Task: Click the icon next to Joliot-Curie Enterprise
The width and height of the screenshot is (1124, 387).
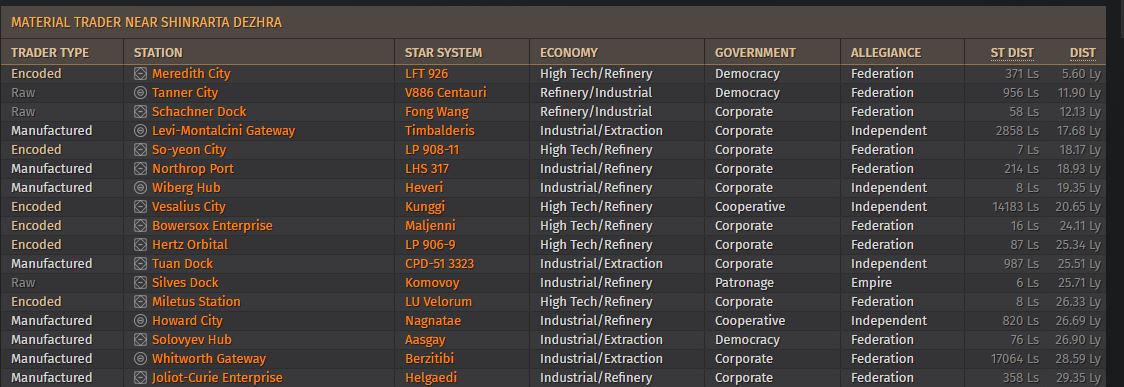Action: [x=140, y=378]
